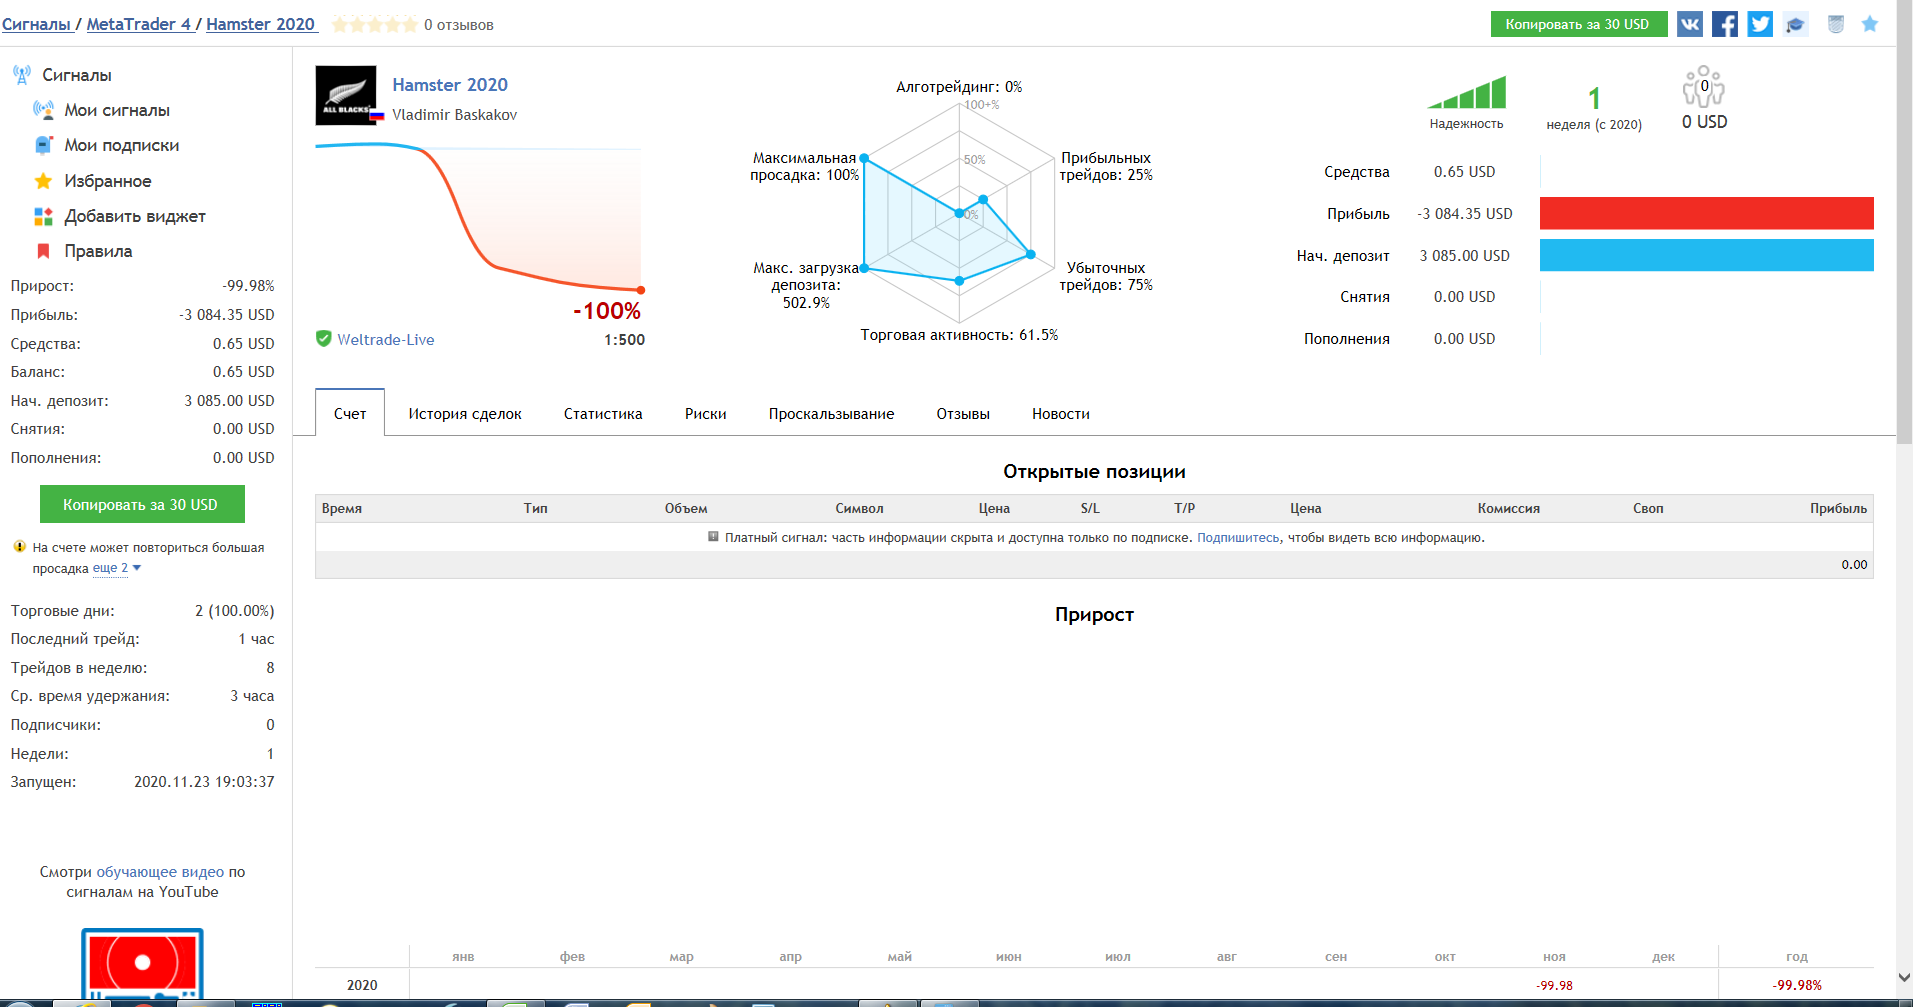Click the green verified shield beside Weltrade-Live
Screen dimensions: 1913x1007
pyautogui.click(x=324, y=339)
